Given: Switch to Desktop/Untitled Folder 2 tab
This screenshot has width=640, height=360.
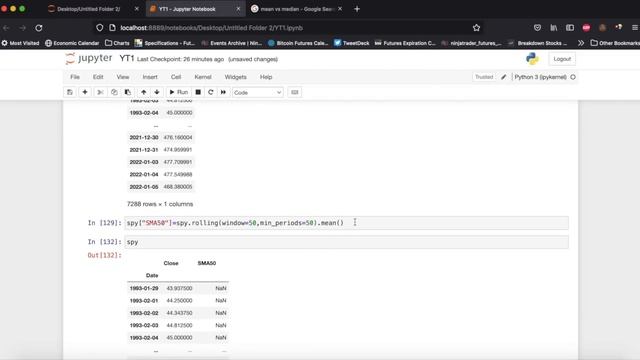Looking at the screenshot, I should [x=88, y=9].
